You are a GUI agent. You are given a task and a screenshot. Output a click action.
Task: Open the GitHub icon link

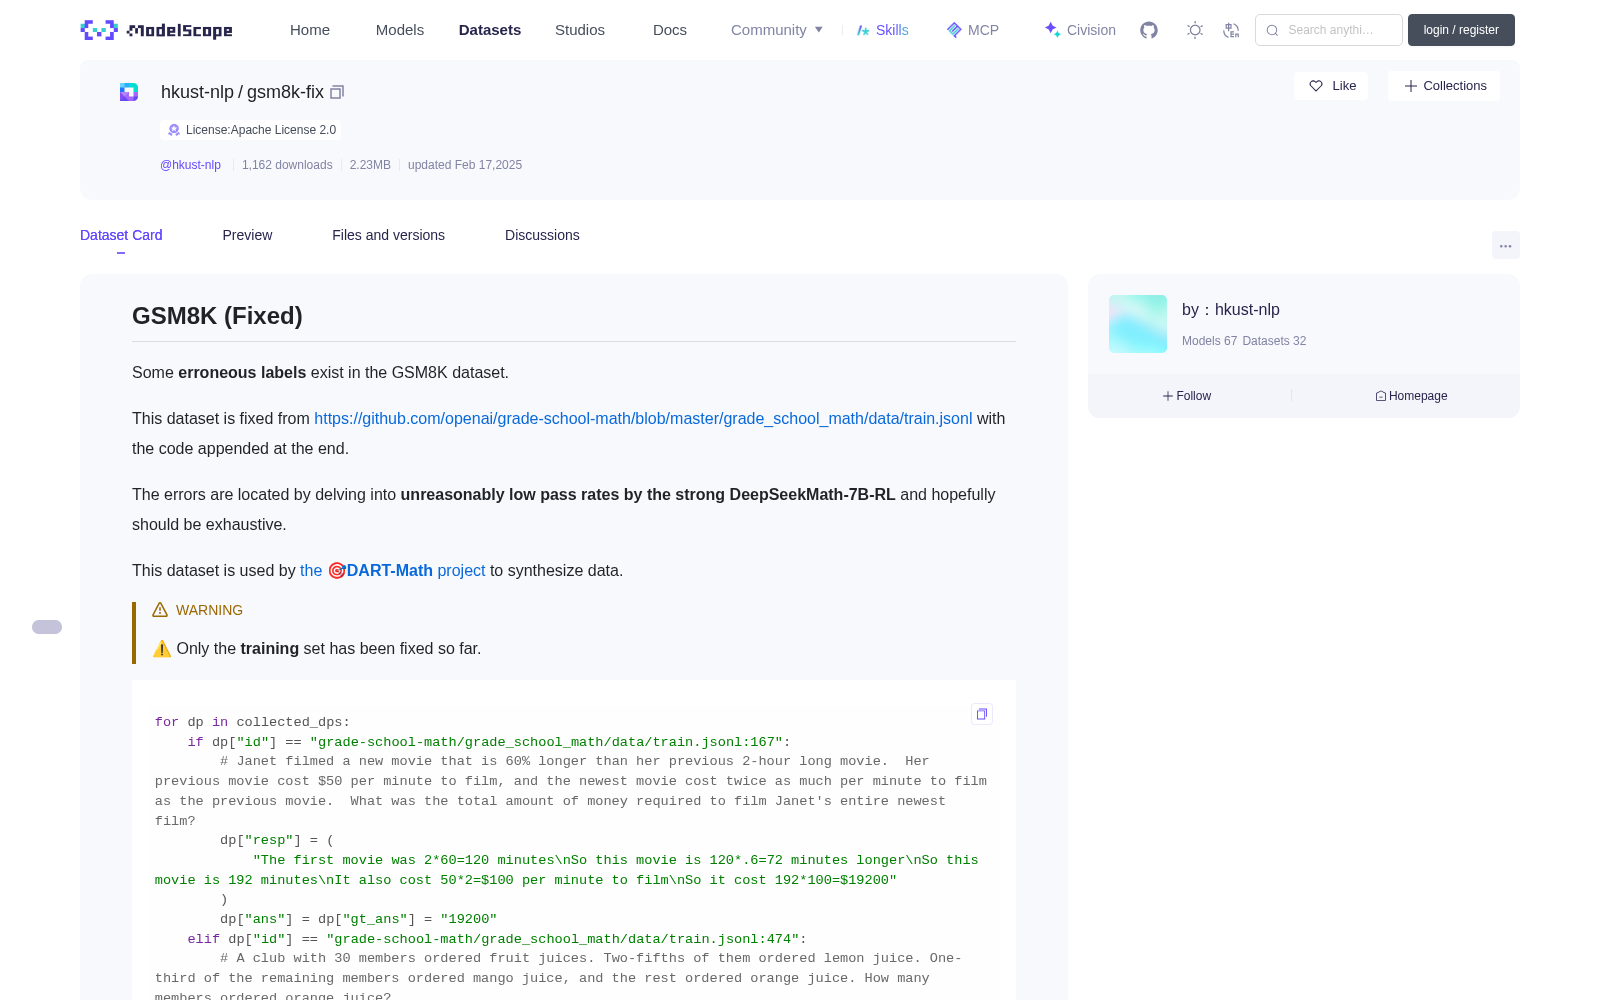[1149, 30]
